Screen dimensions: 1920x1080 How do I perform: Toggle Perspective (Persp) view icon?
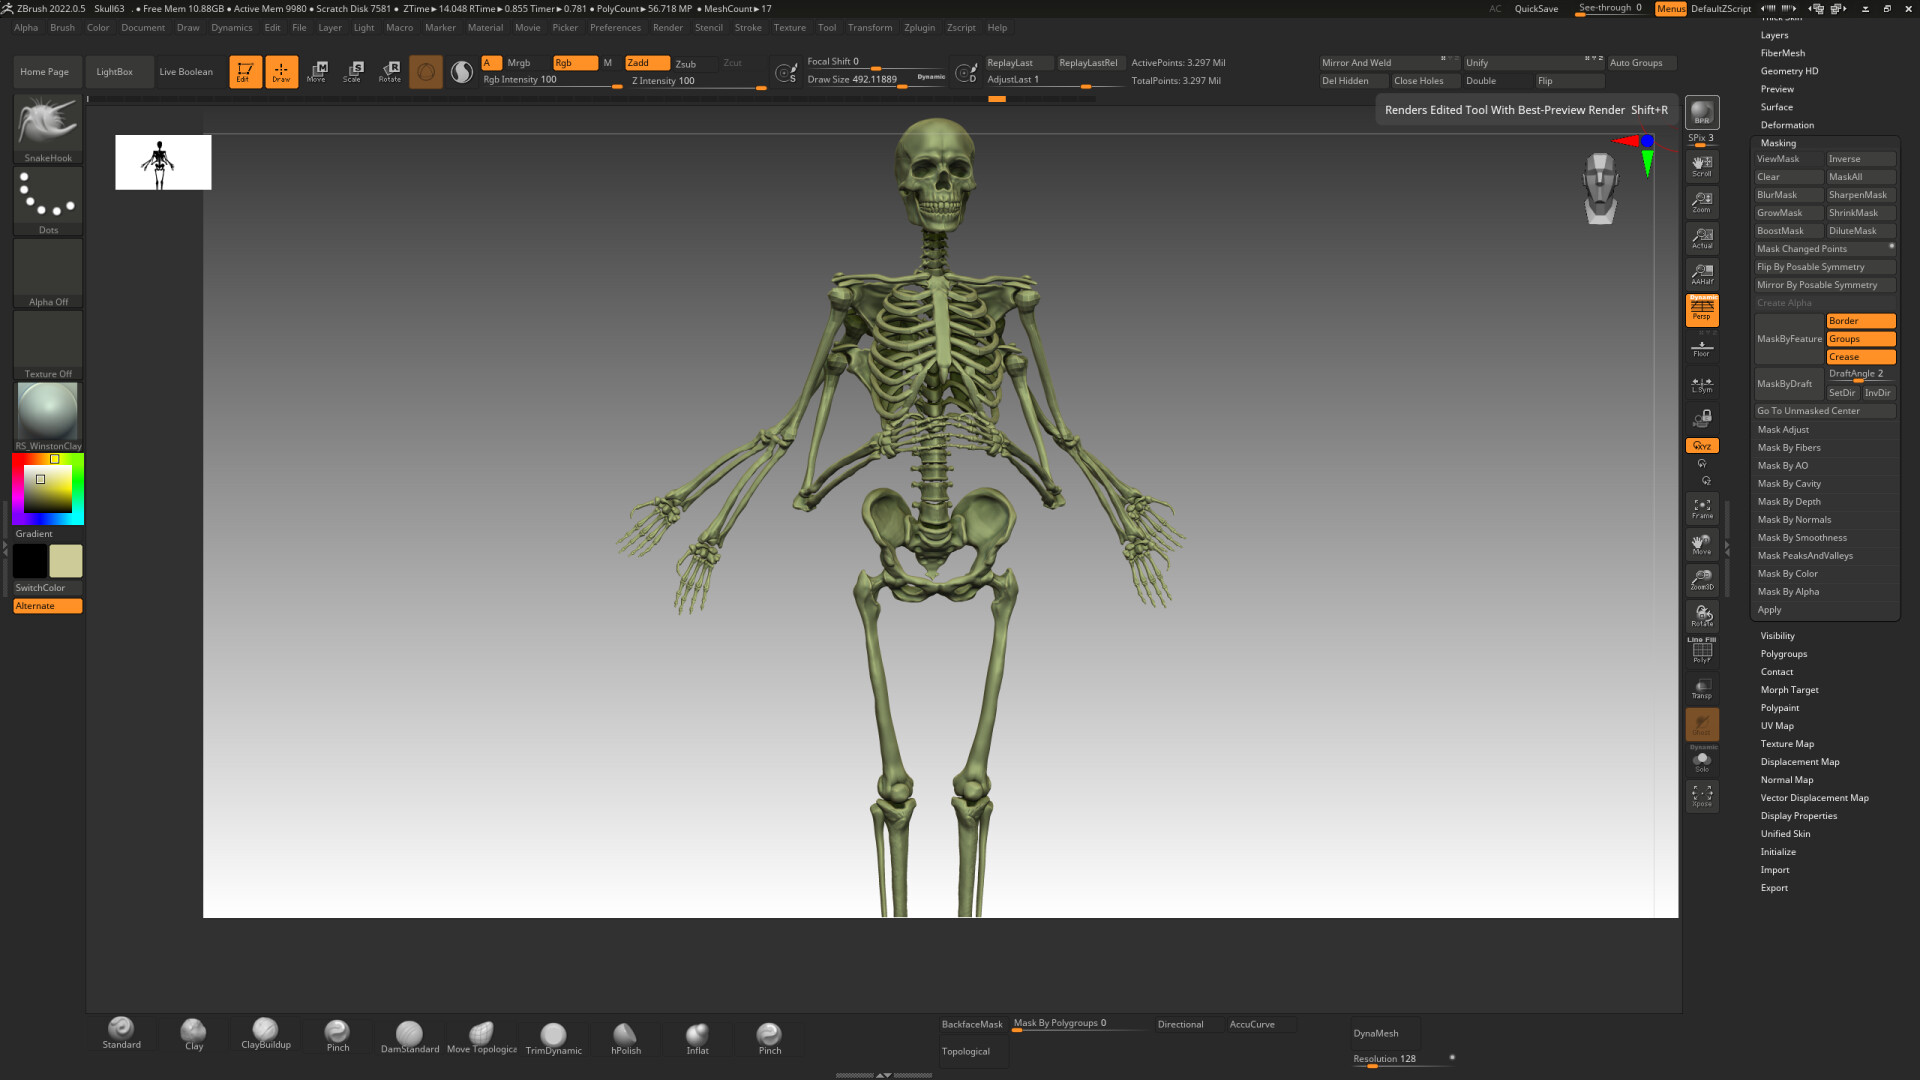tap(1701, 309)
